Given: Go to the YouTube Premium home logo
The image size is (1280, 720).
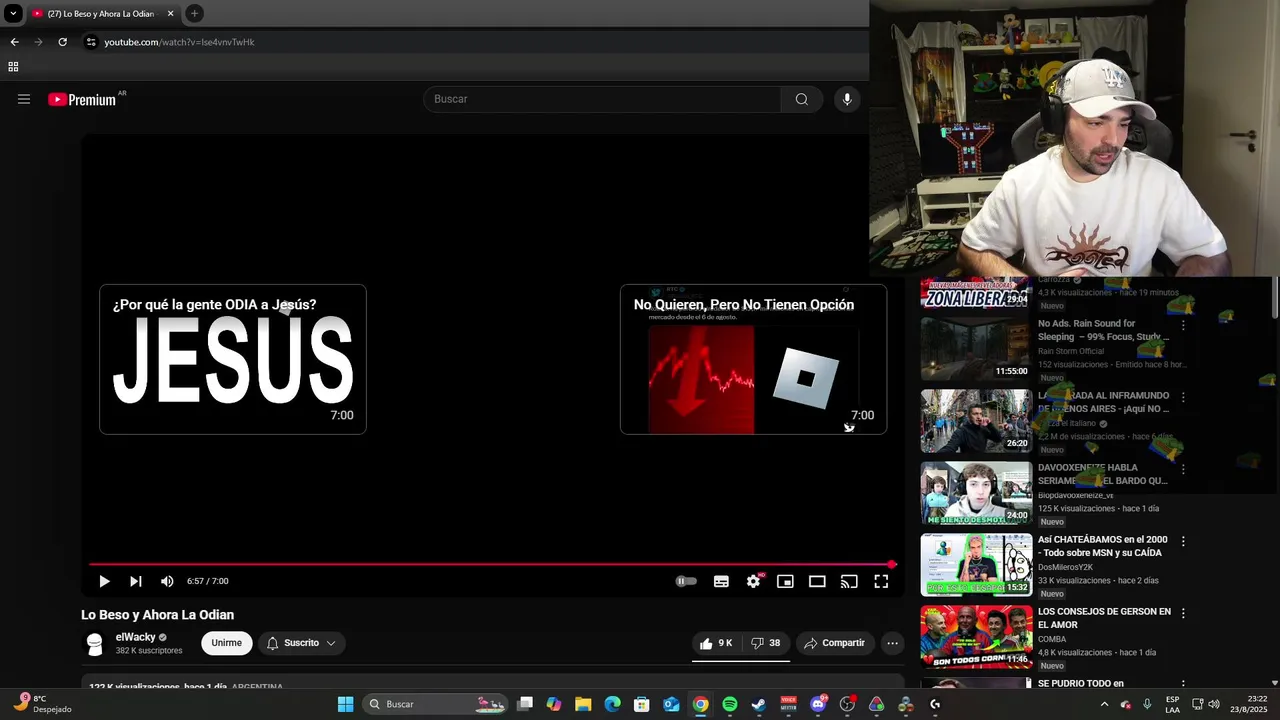Looking at the screenshot, I should coord(83,99).
